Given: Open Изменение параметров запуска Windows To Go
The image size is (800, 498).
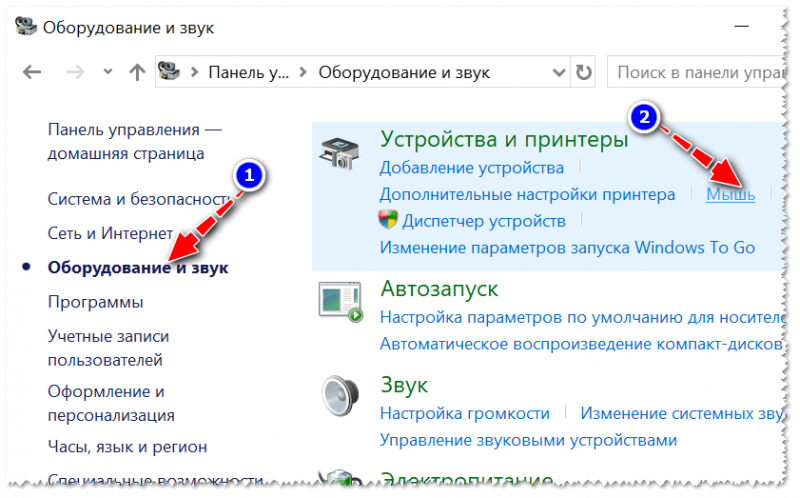Looking at the screenshot, I should point(567,247).
